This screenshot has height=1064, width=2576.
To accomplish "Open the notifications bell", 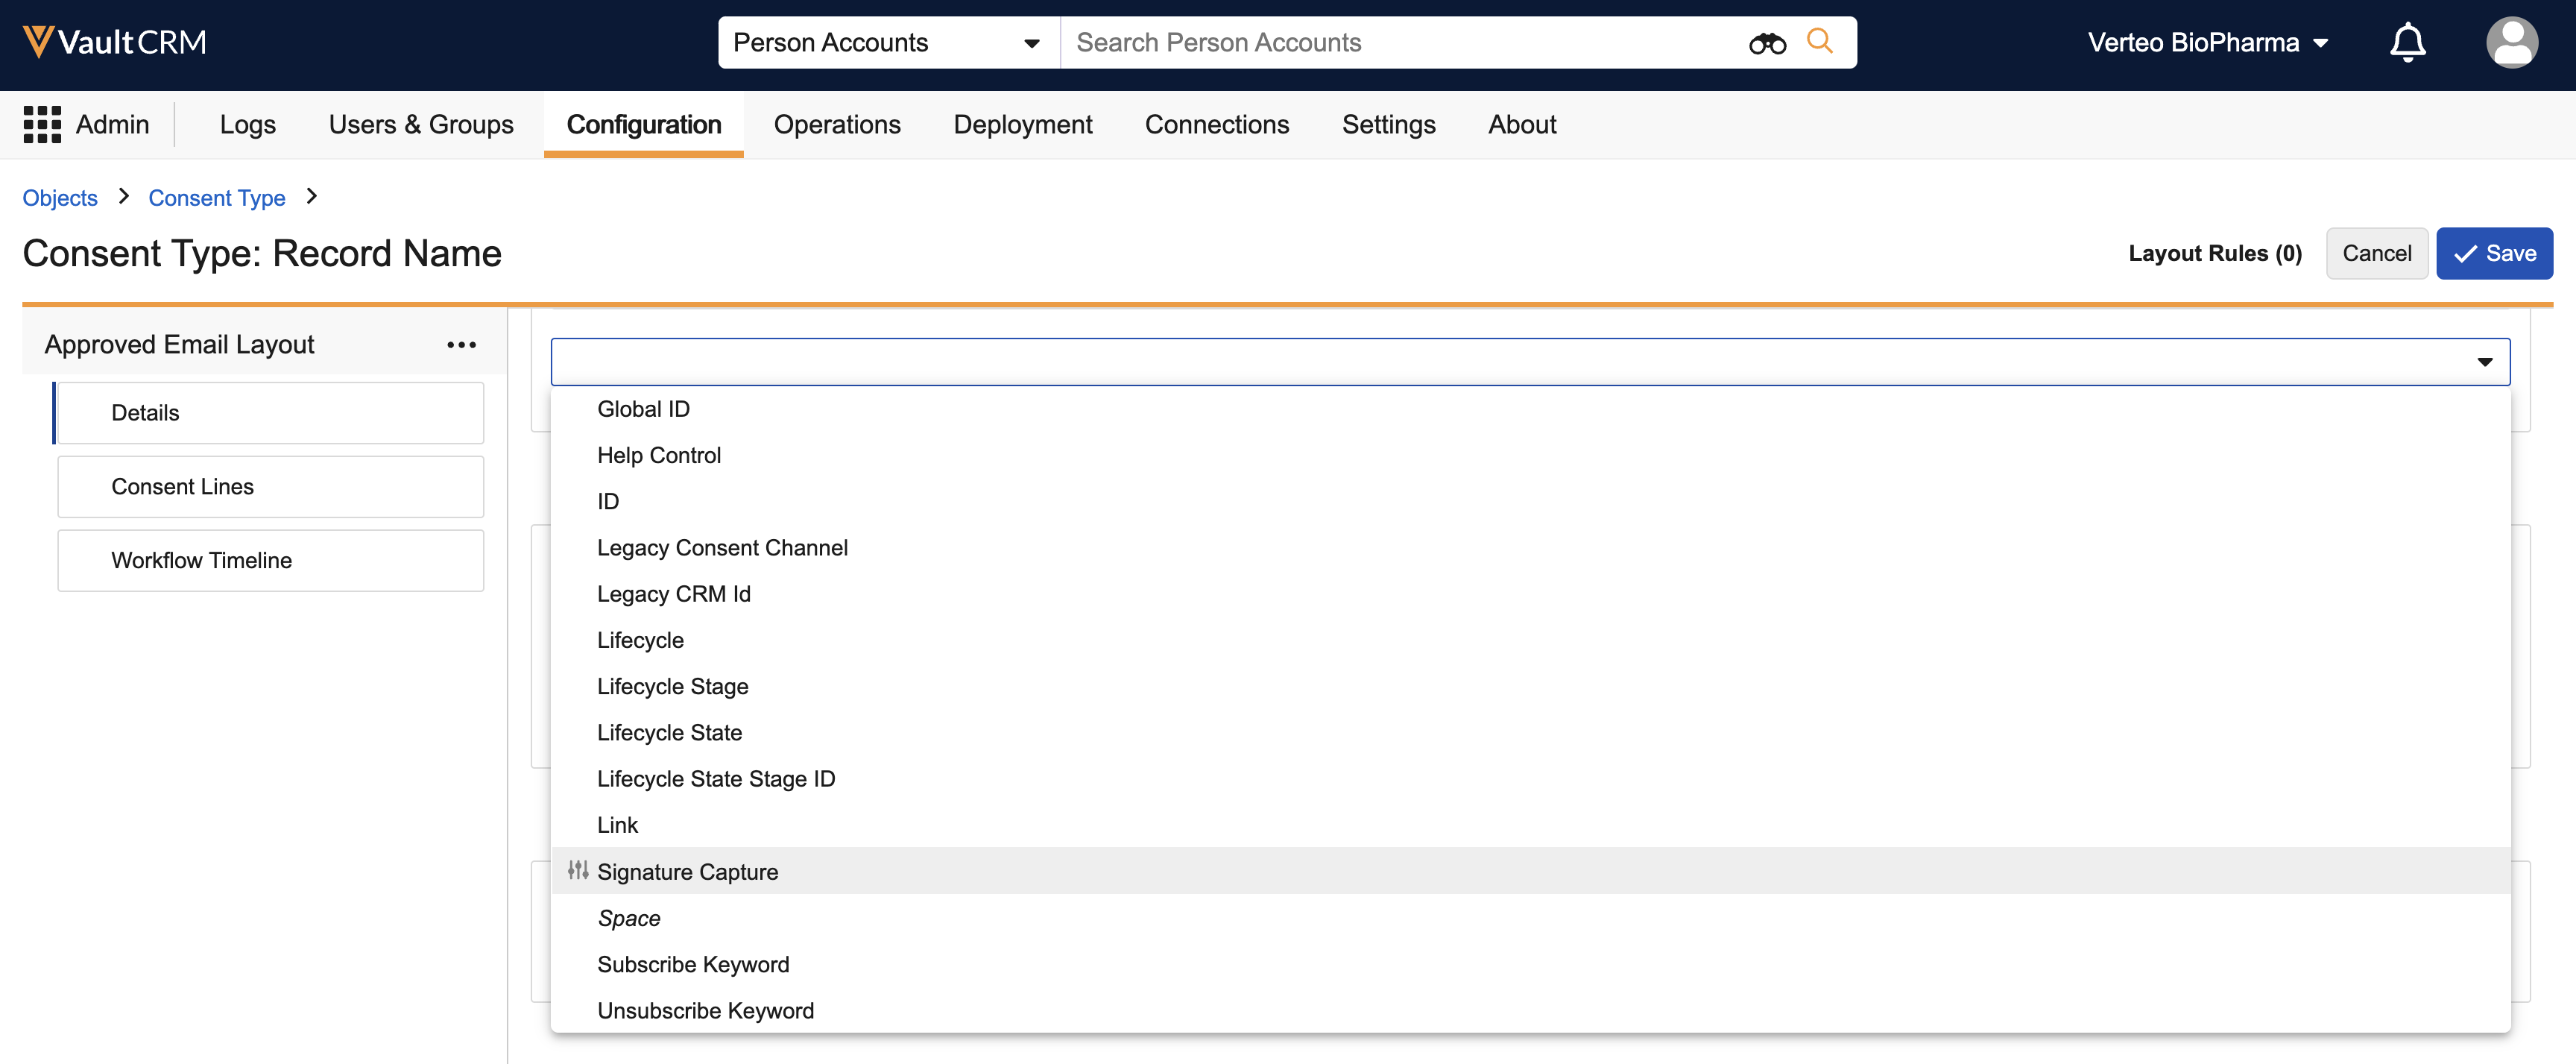I will pos(2407,43).
